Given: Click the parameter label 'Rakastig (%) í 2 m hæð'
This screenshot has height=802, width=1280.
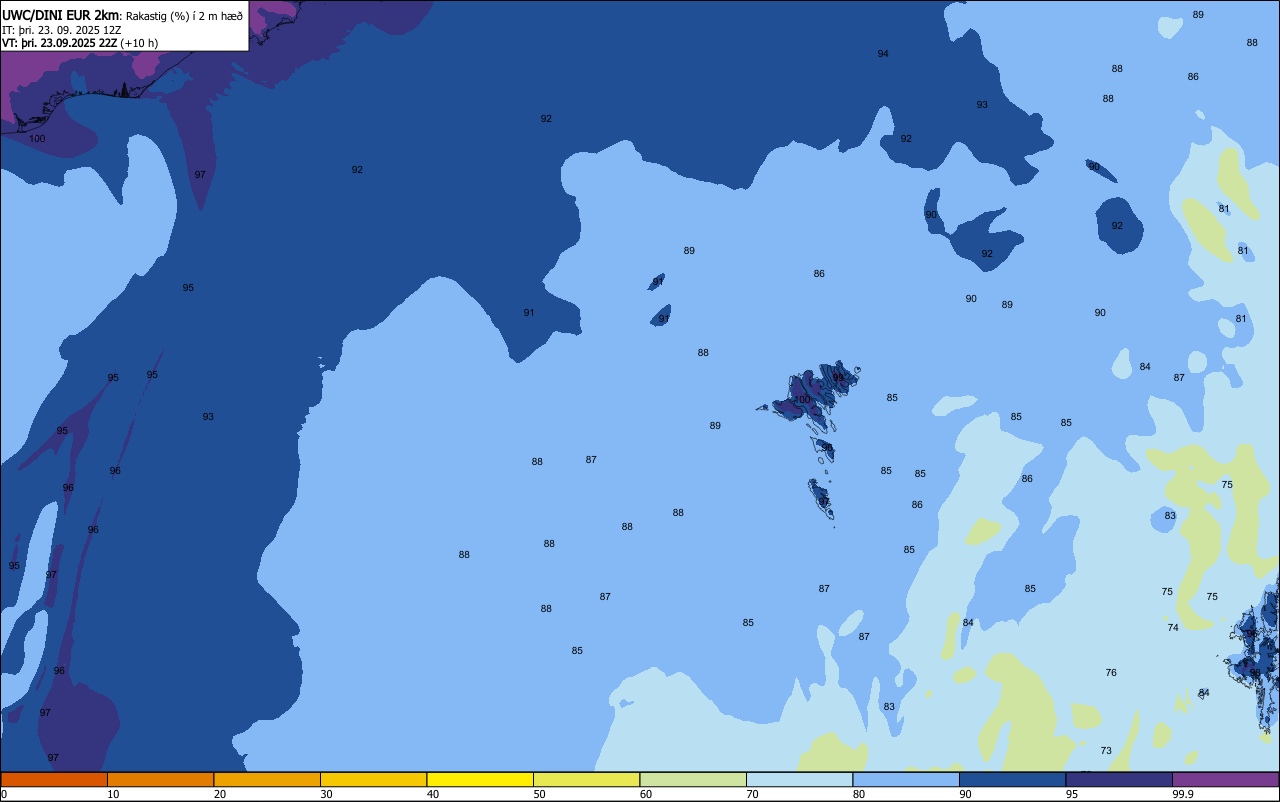Looking at the screenshot, I should coord(184,16).
